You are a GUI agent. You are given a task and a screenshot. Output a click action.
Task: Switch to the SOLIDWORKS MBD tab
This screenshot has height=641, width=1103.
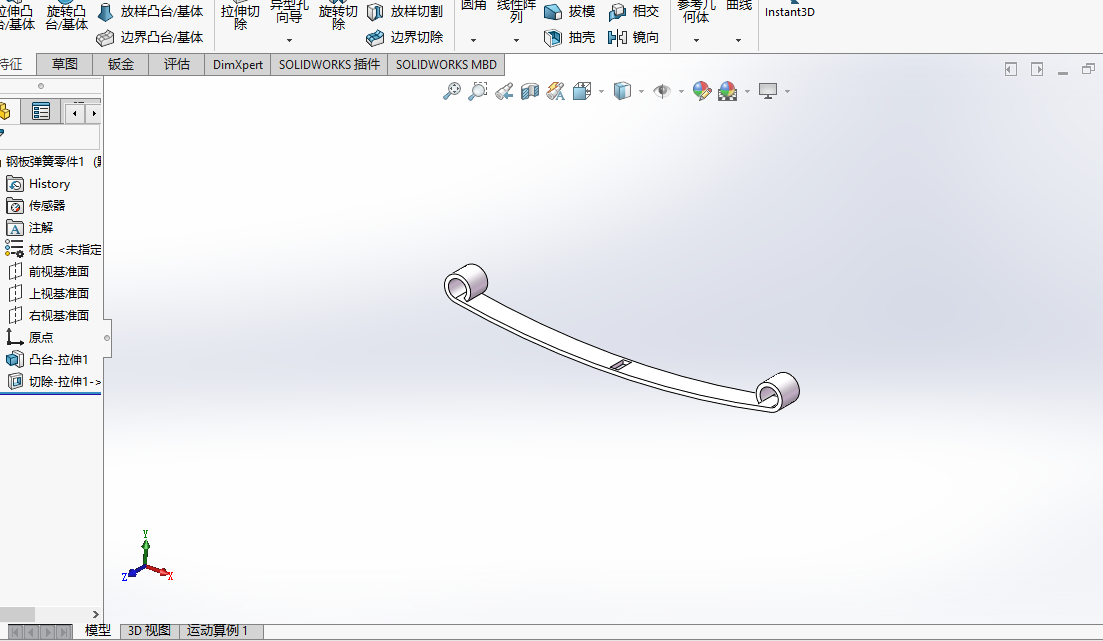point(446,65)
